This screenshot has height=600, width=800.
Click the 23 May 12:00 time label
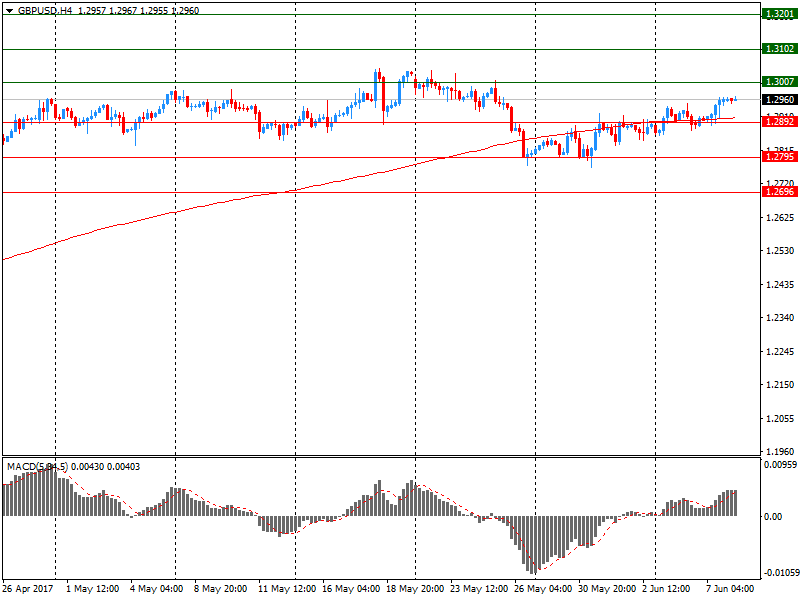point(479,589)
